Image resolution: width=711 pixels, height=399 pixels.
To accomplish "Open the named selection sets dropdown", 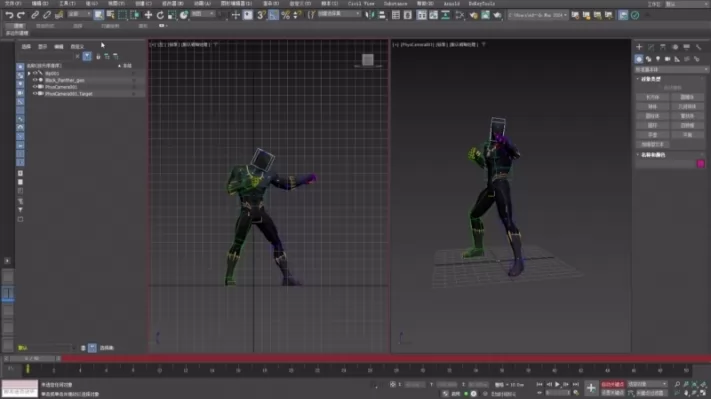I will (x=339, y=15).
